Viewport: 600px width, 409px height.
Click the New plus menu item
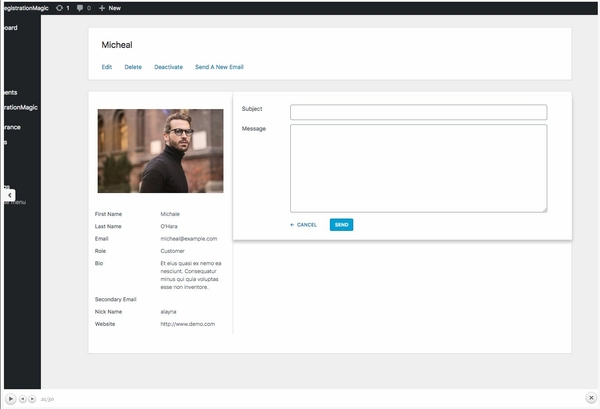pos(110,8)
